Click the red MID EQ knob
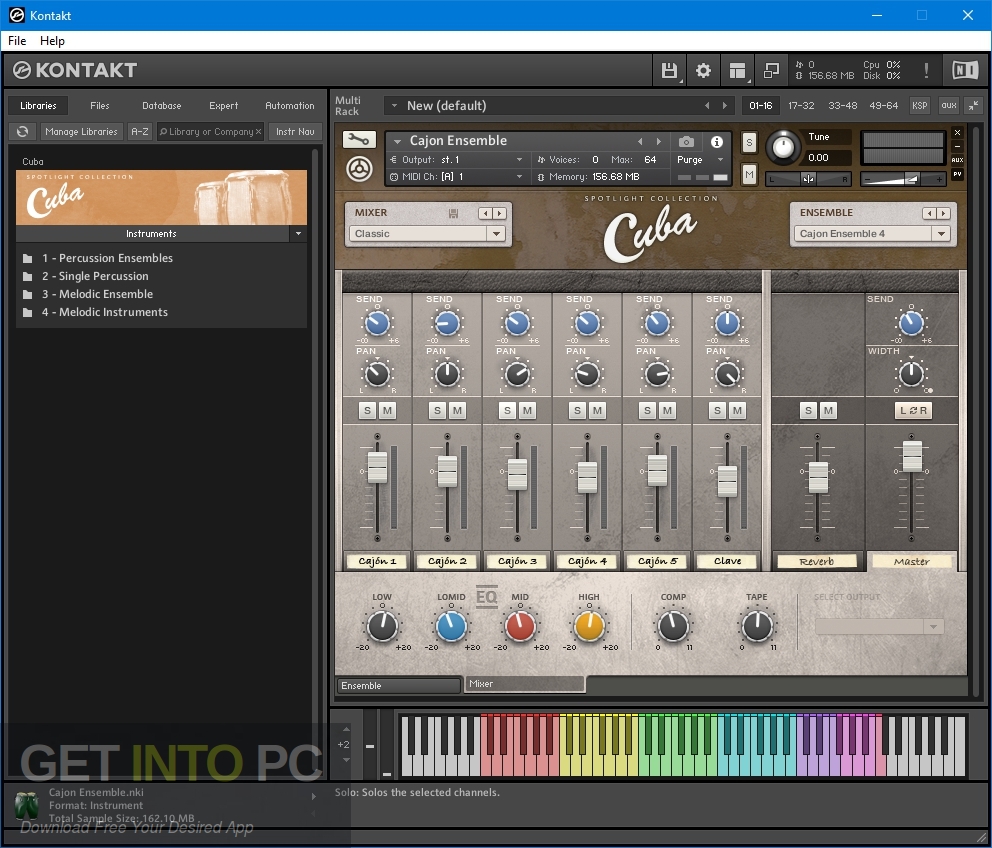Image resolution: width=992 pixels, height=848 pixels. 520,627
